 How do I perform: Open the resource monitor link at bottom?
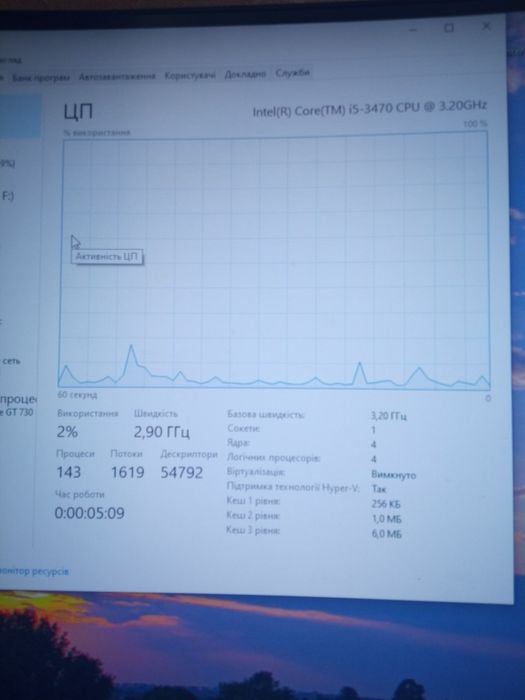34,571
